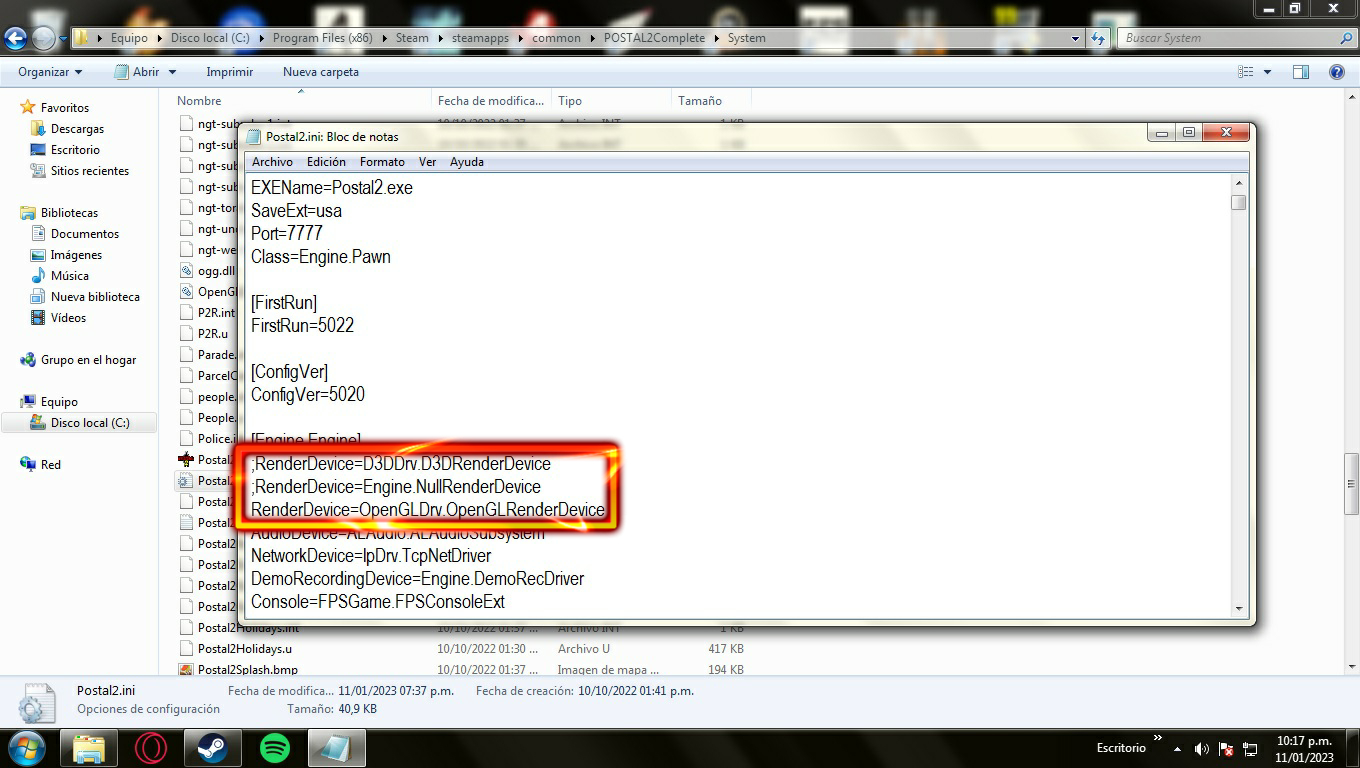Open the Ver menu in Notepad
The image size is (1360, 768).
click(427, 162)
